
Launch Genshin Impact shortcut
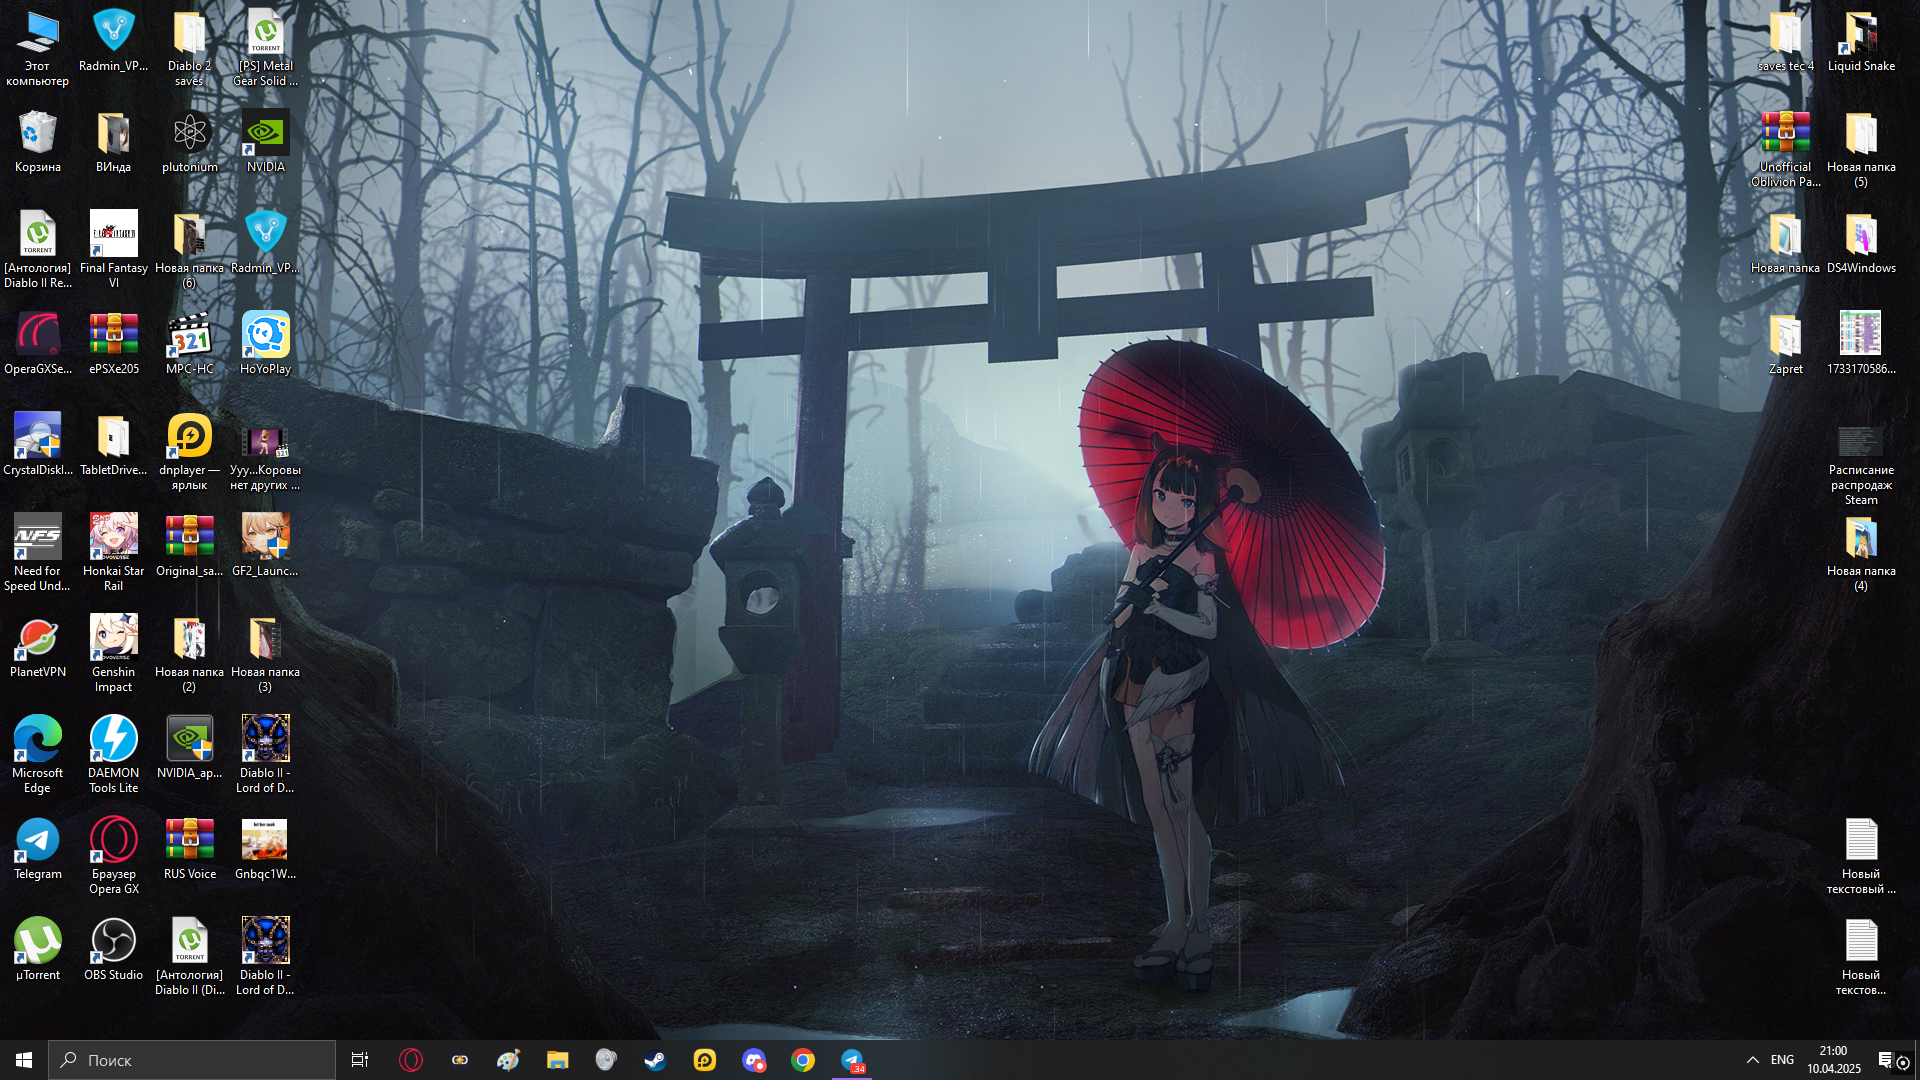tap(114, 654)
